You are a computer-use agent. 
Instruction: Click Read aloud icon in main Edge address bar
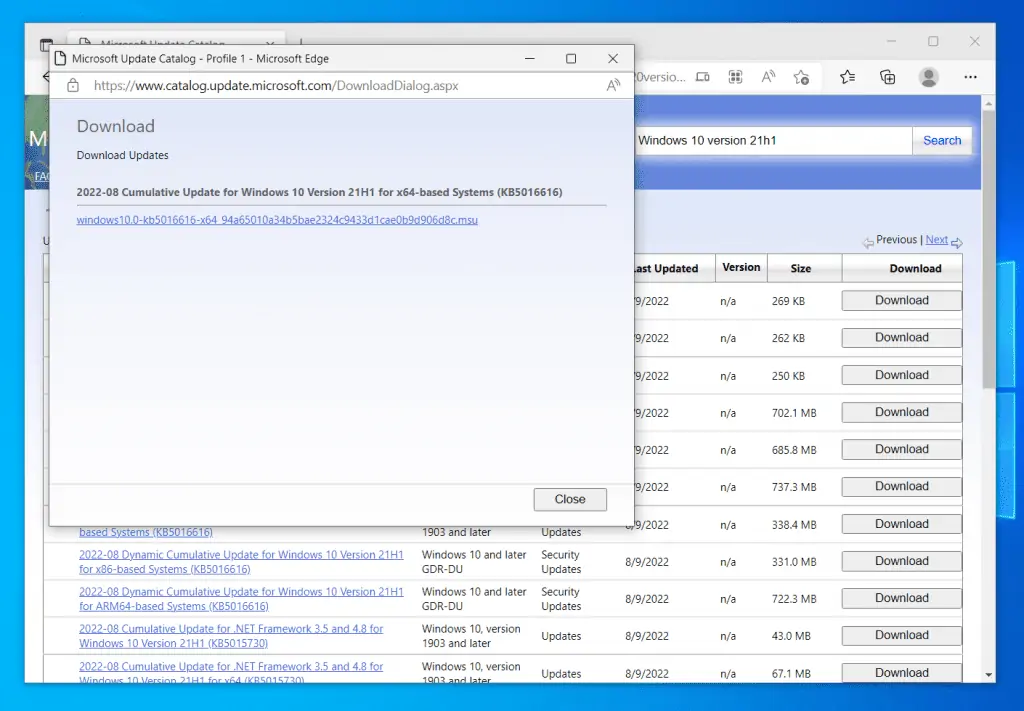tap(768, 77)
